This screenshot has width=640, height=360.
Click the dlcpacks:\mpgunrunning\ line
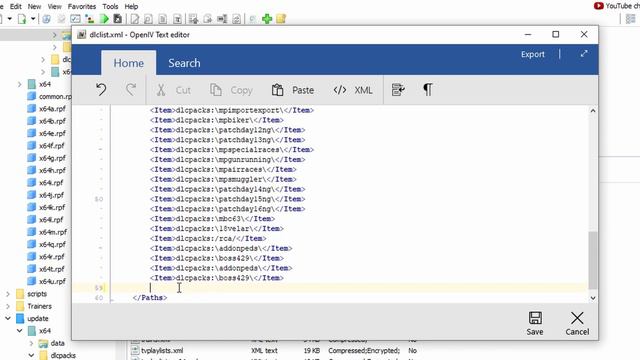(228, 160)
